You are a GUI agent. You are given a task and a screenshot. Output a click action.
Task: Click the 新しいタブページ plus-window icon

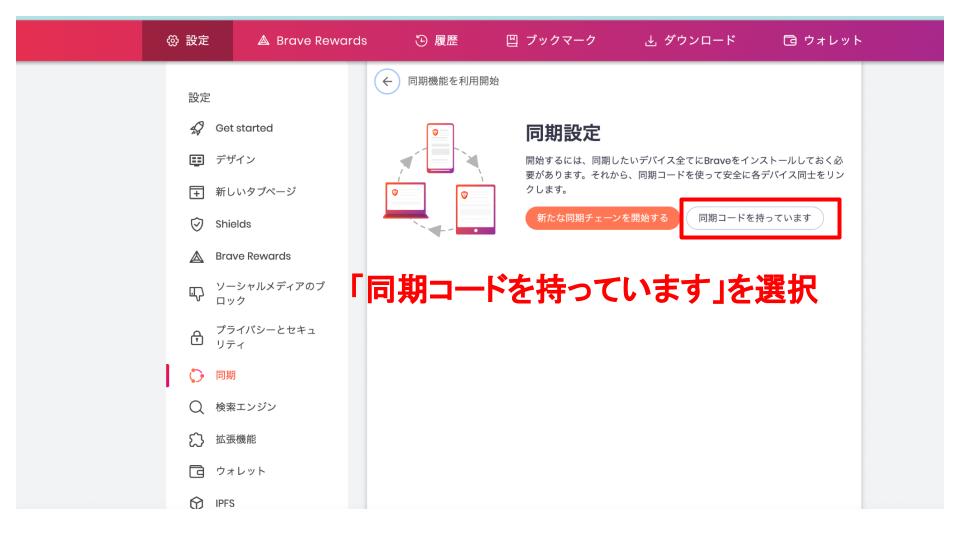[x=197, y=192]
